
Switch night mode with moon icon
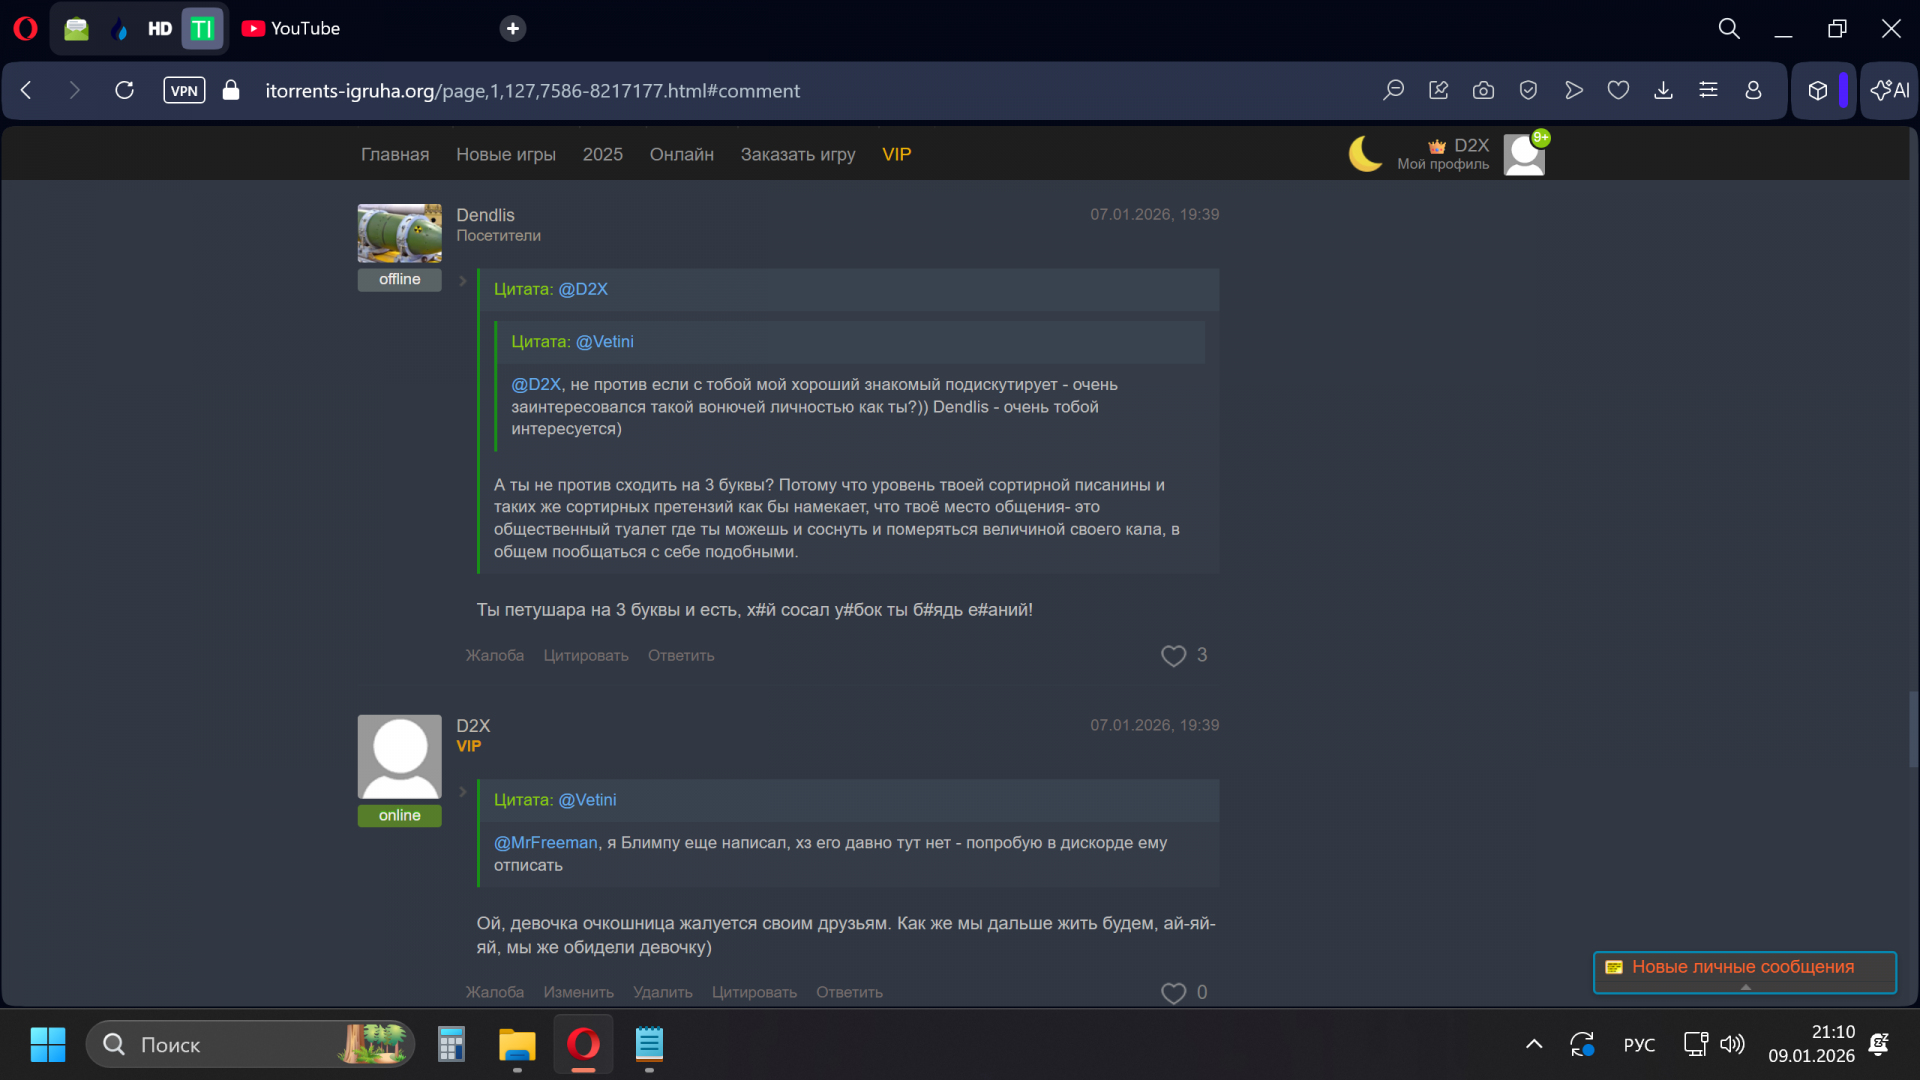pyautogui.click(x=1365, y=154)
